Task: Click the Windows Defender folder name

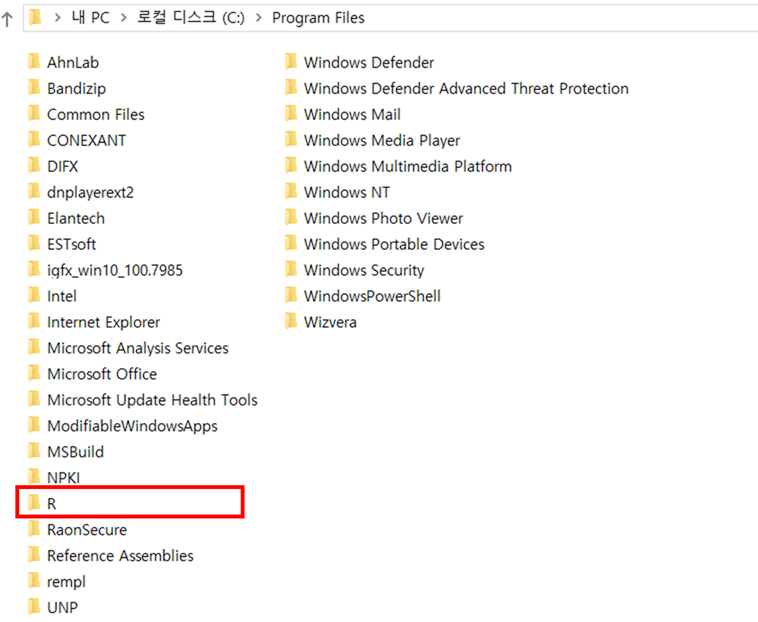Action: coord(369,62)
